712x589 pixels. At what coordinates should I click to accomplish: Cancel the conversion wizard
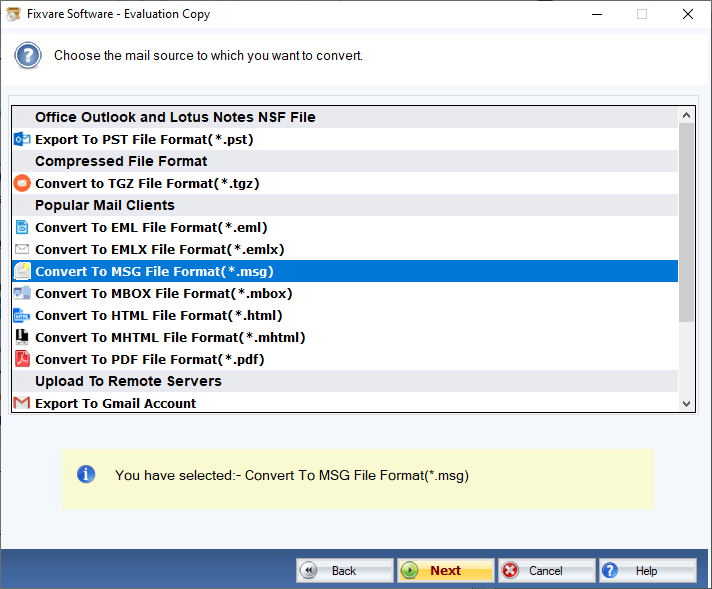(547, 570)
